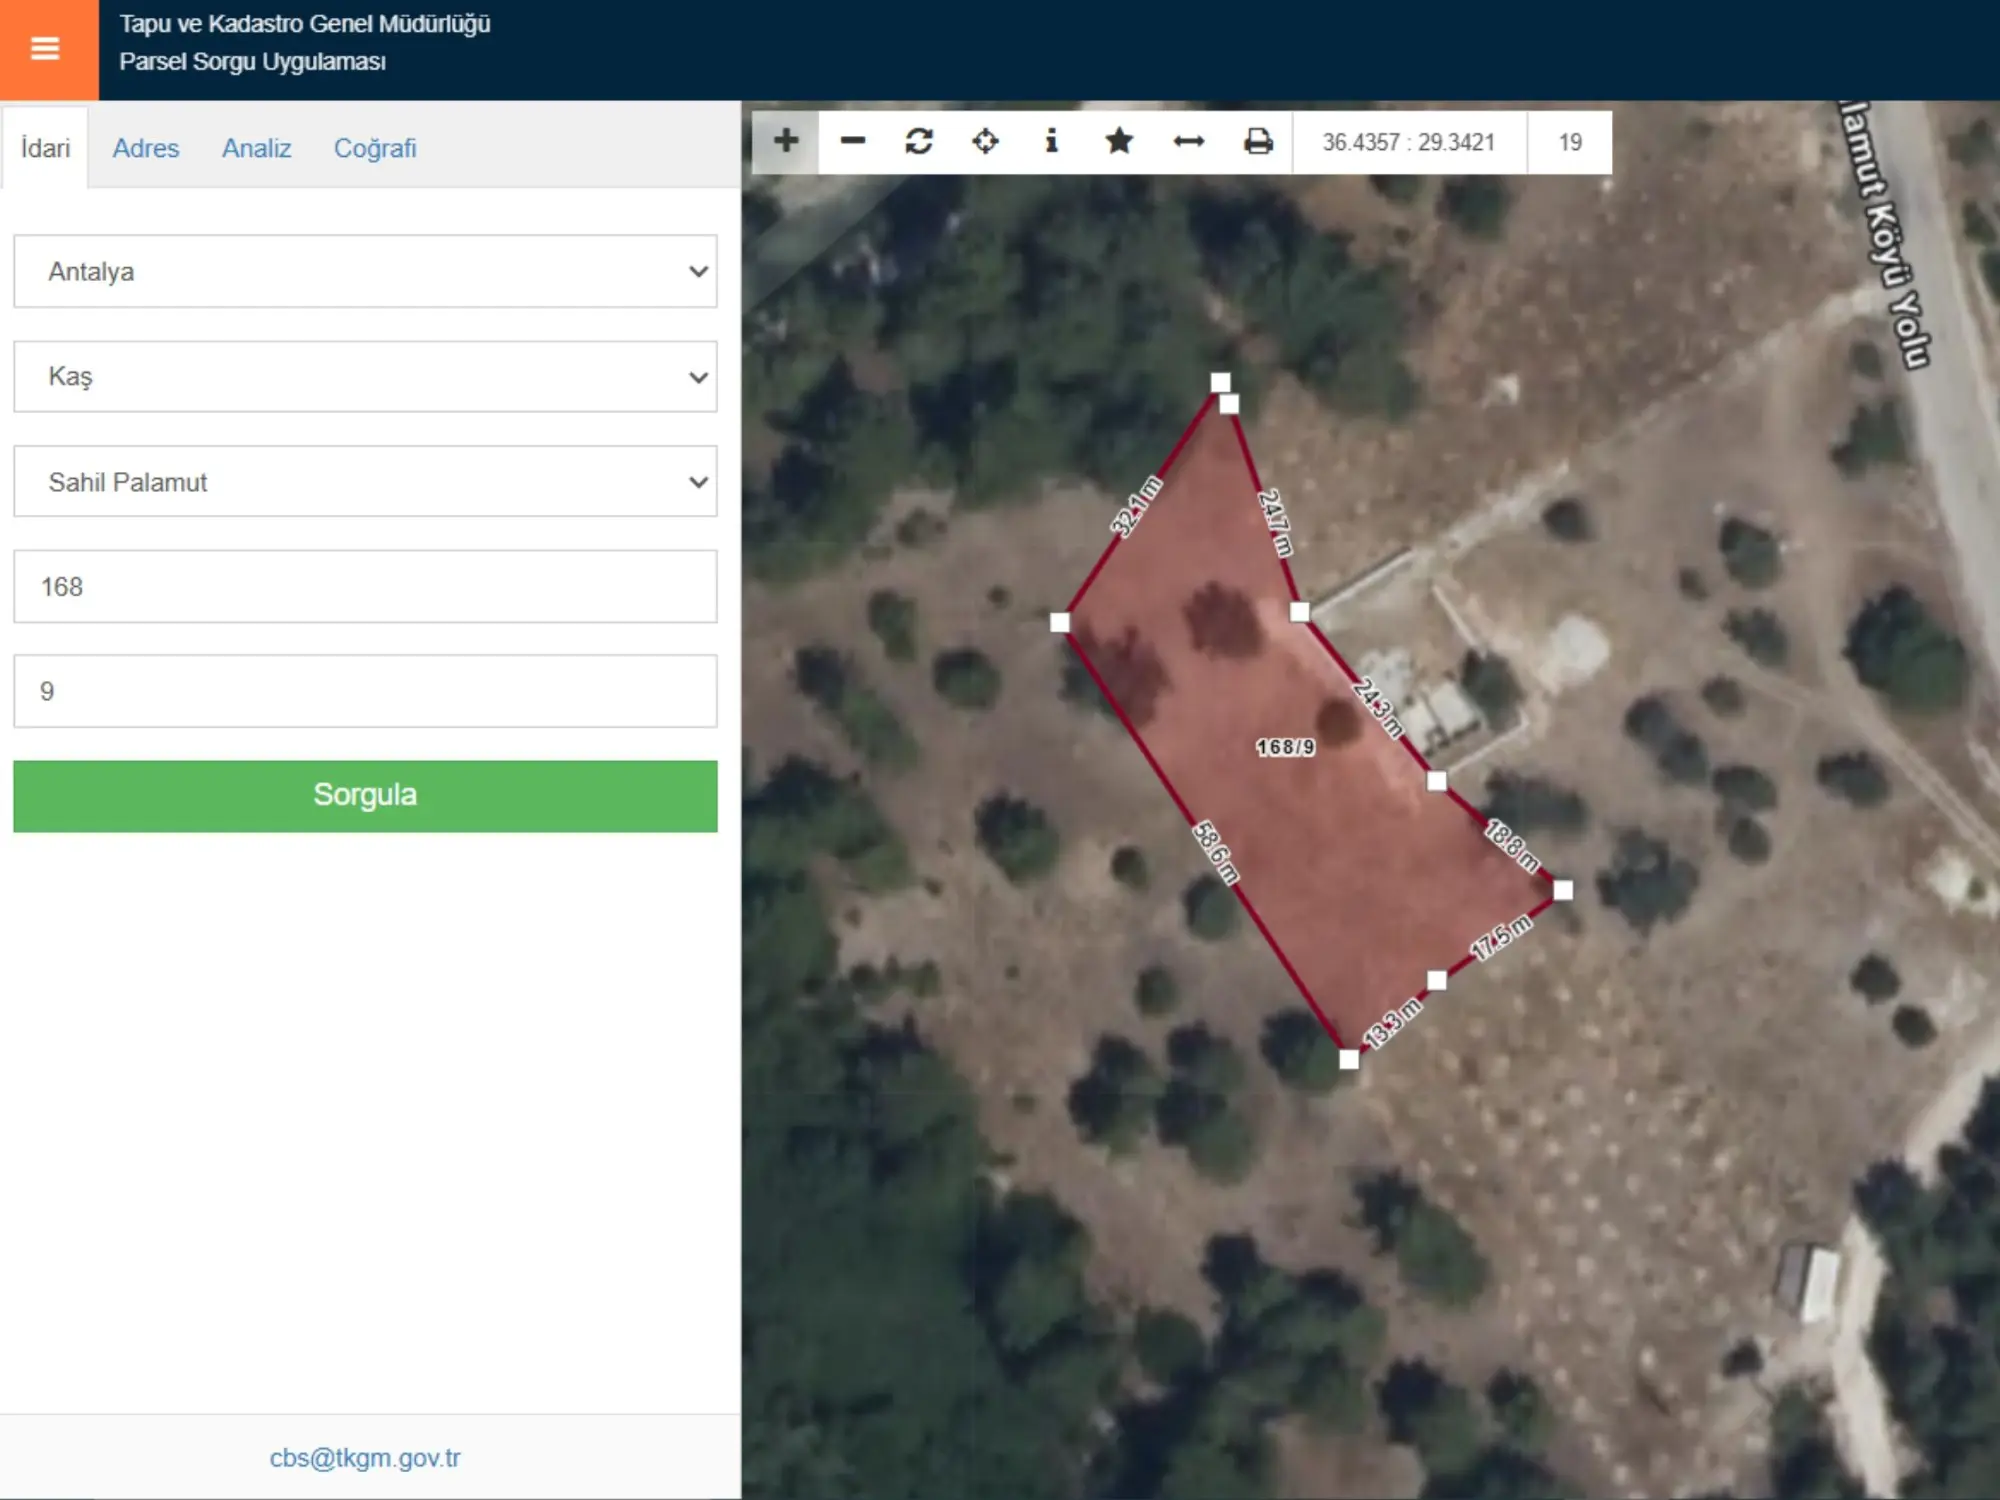Zoom out with the minus icon
Image resolution: width=2000 pixels, height=1500 pixels.
click(x=852, y=141)
